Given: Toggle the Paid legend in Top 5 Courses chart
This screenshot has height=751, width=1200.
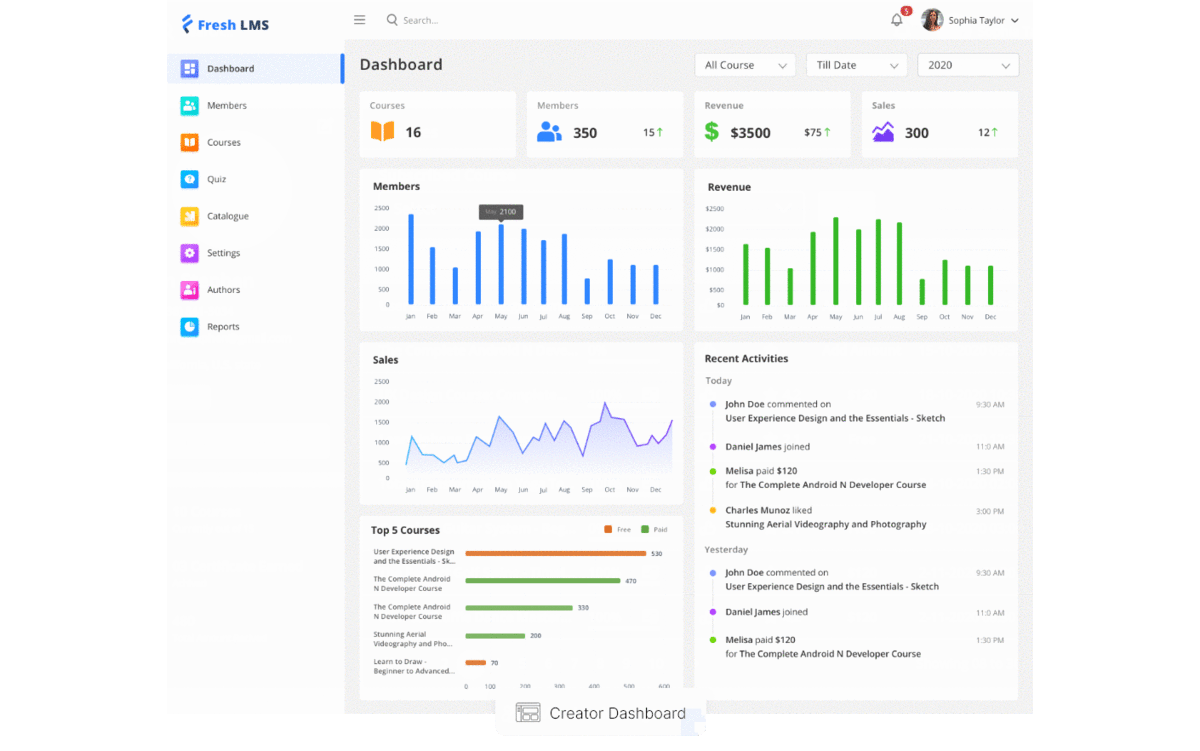Looking at the screenshot, I should tap(654, 529).
